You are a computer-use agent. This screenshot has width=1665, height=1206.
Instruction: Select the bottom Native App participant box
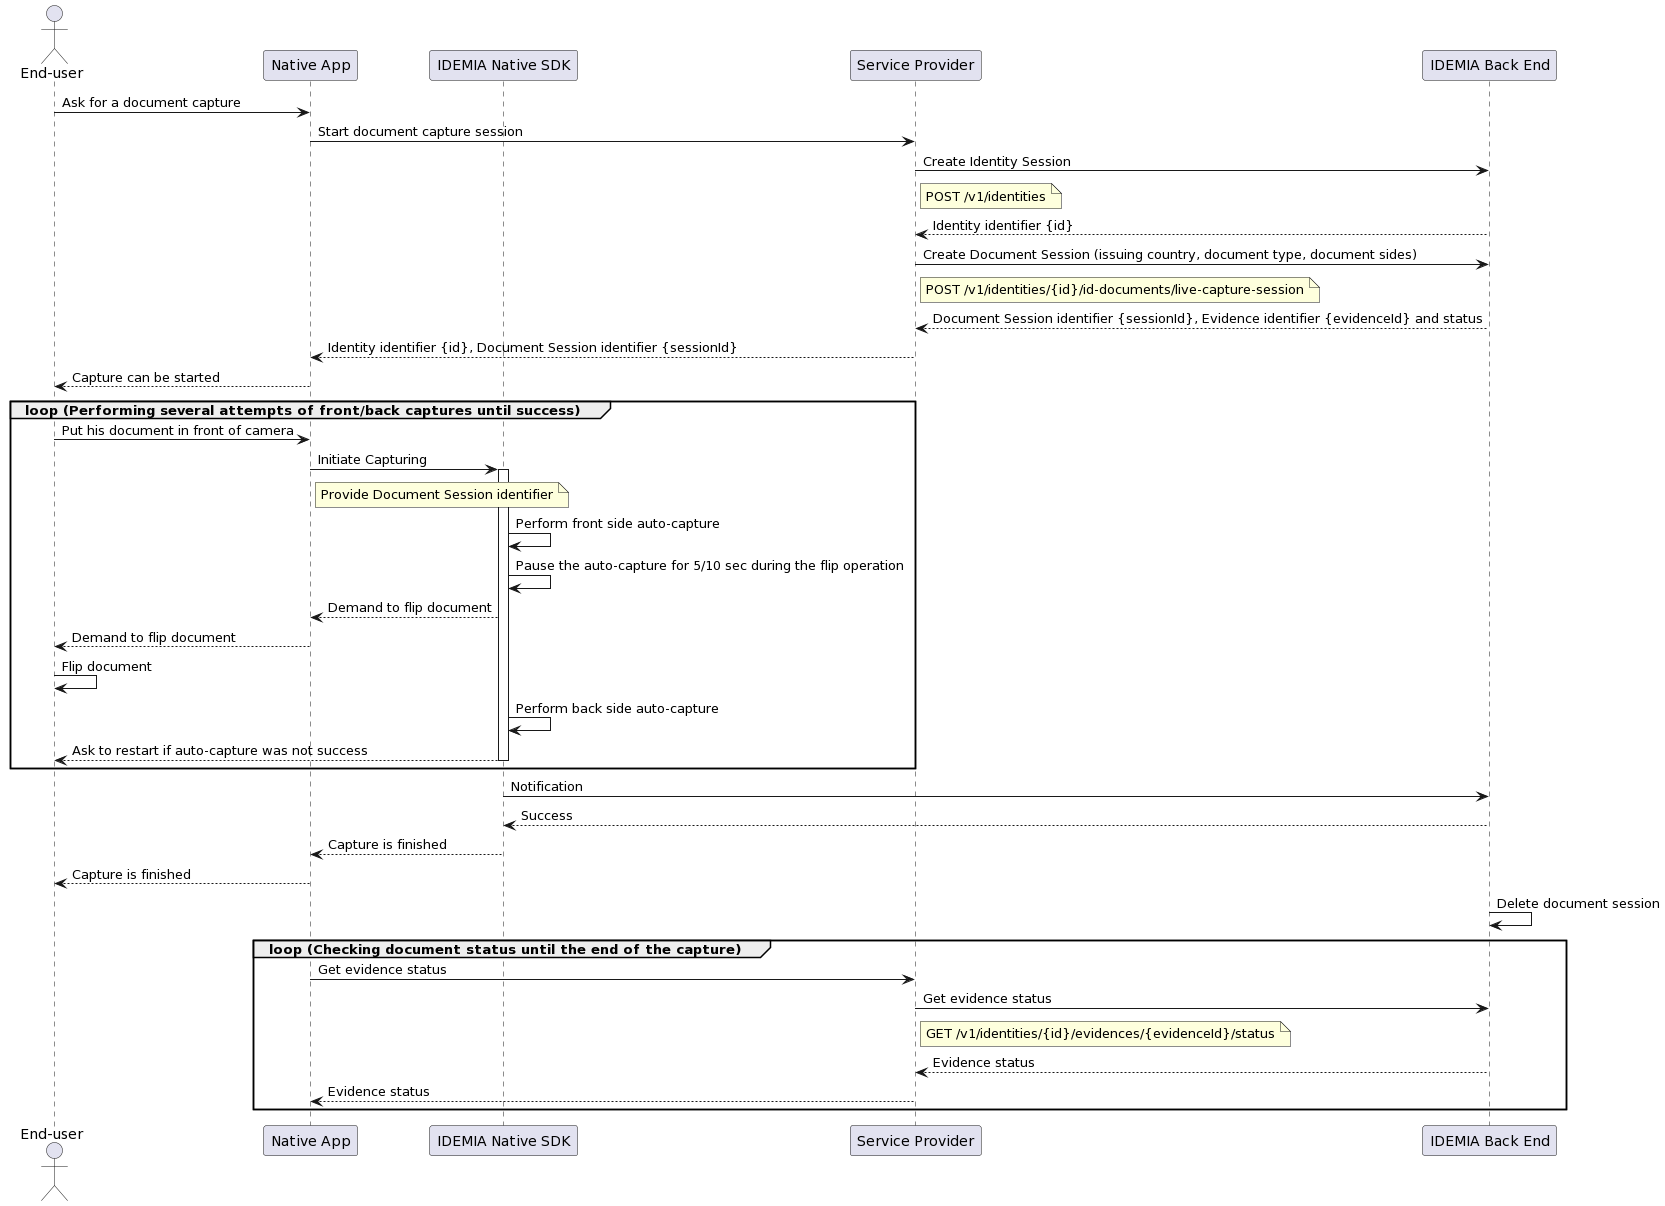pos(310,1141)
